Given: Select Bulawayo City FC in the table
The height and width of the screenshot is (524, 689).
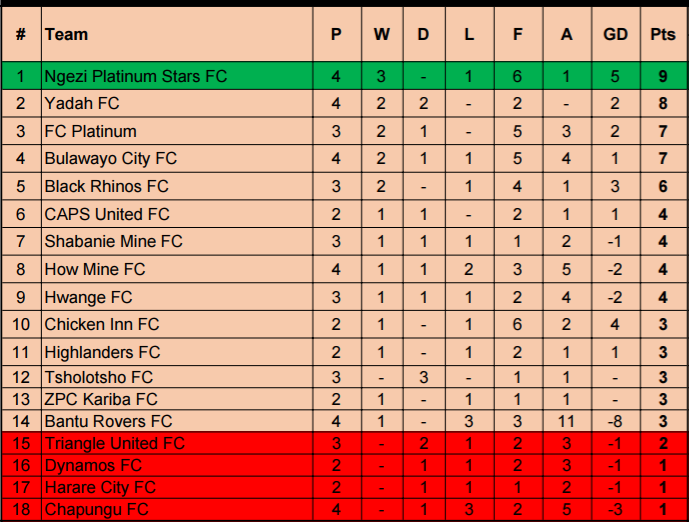Looking at the screenshot, I should point(110,158).
